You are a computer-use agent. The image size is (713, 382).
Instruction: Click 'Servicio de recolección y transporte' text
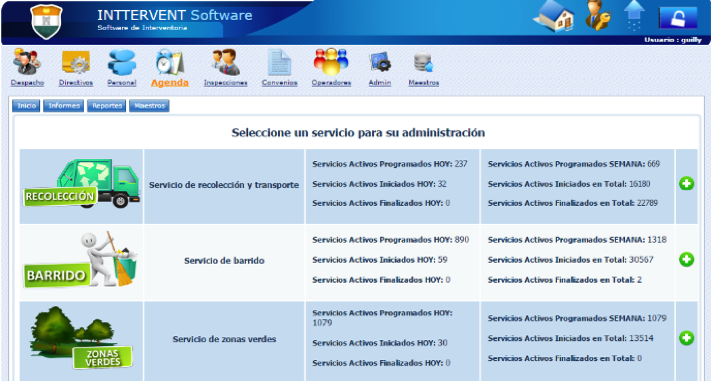(224, 185)
